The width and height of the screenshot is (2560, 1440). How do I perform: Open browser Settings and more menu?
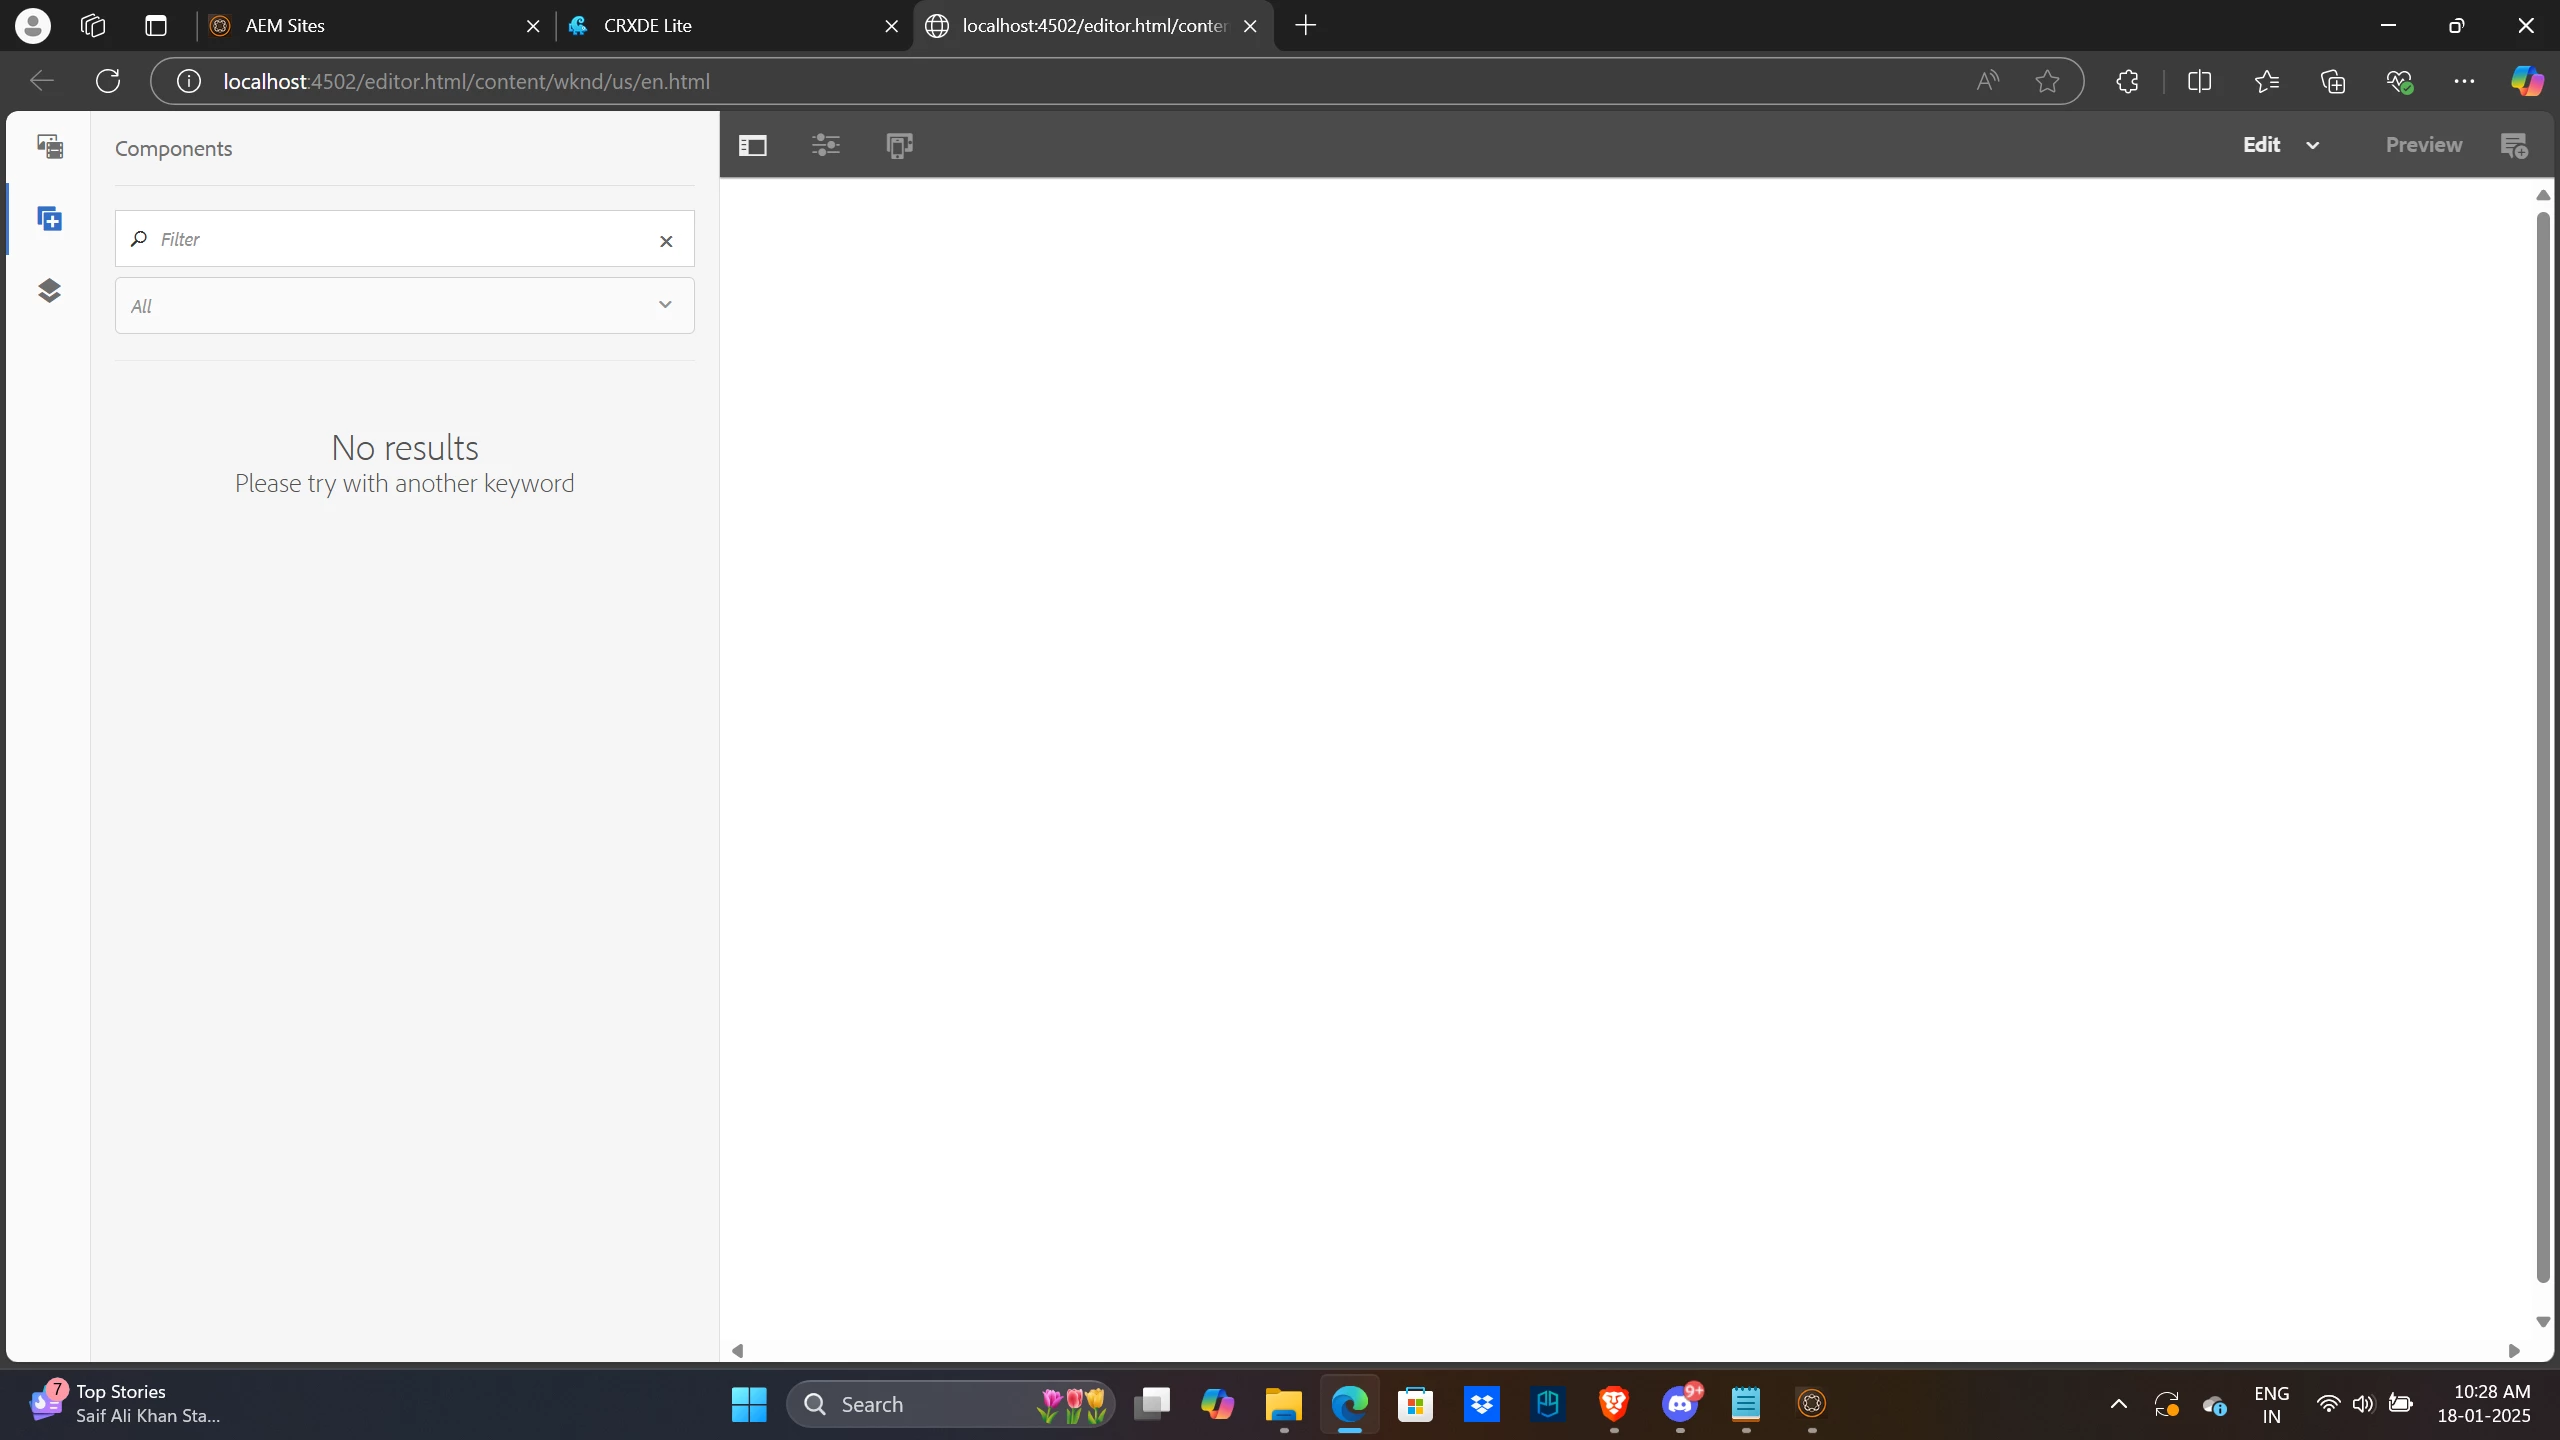tap(2463, 81)
